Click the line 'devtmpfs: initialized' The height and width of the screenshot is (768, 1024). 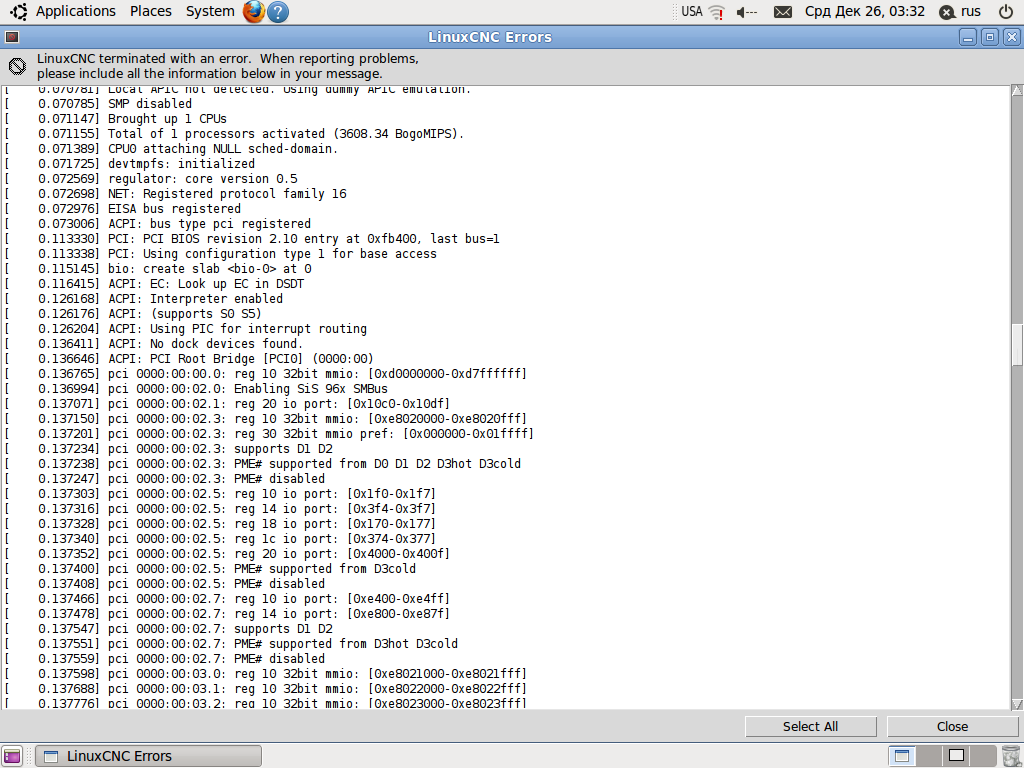coord(181,163)
